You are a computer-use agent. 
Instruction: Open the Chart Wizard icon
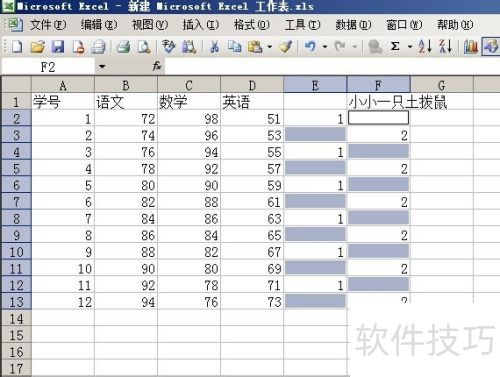tap(471, 47)
